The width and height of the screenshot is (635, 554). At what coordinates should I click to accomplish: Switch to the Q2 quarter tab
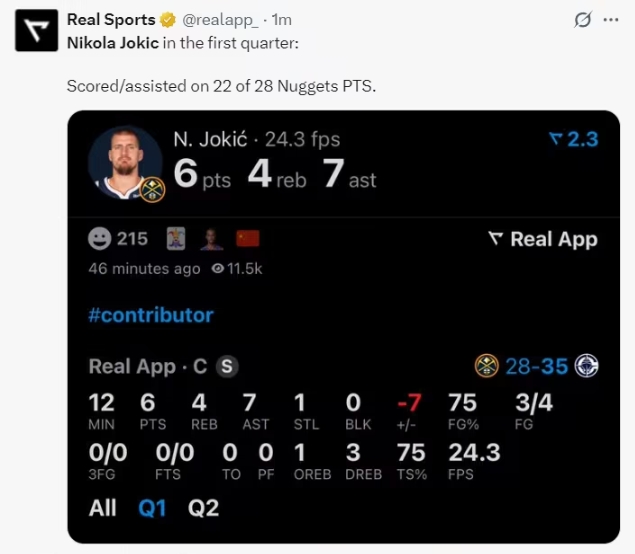(203, 508)
